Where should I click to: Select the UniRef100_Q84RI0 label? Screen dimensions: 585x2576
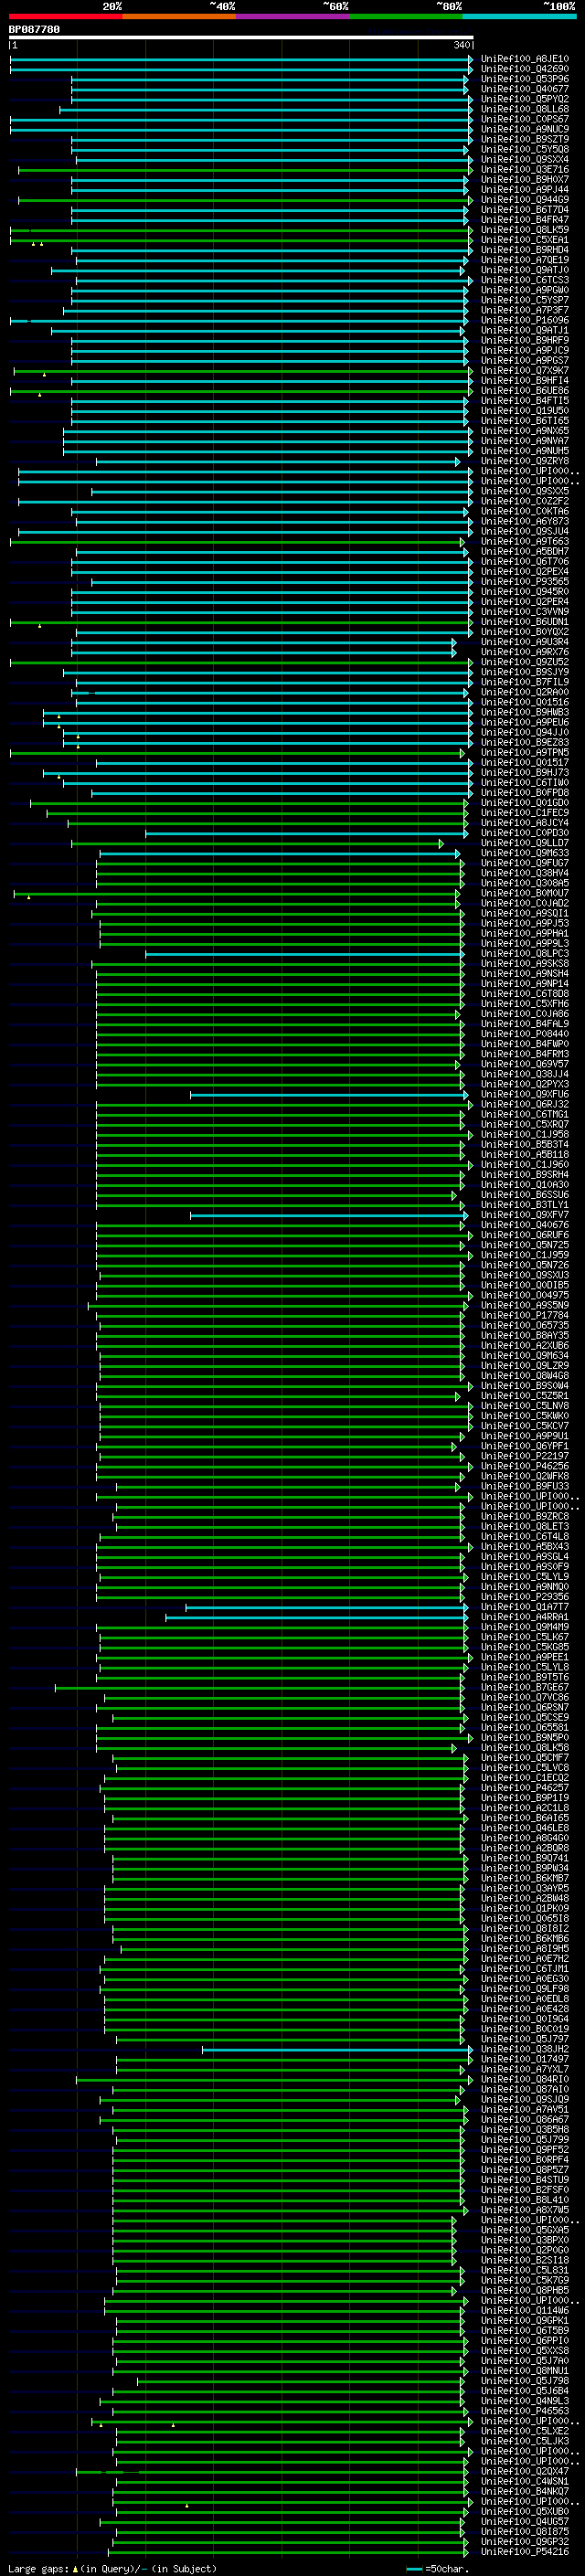click(x=524, y=2080)
